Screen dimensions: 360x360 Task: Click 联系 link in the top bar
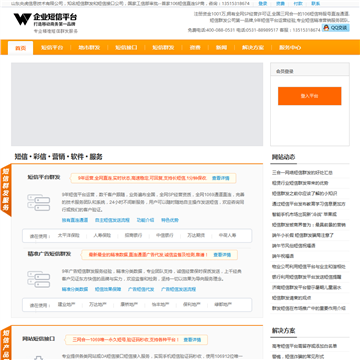[315, 3]
